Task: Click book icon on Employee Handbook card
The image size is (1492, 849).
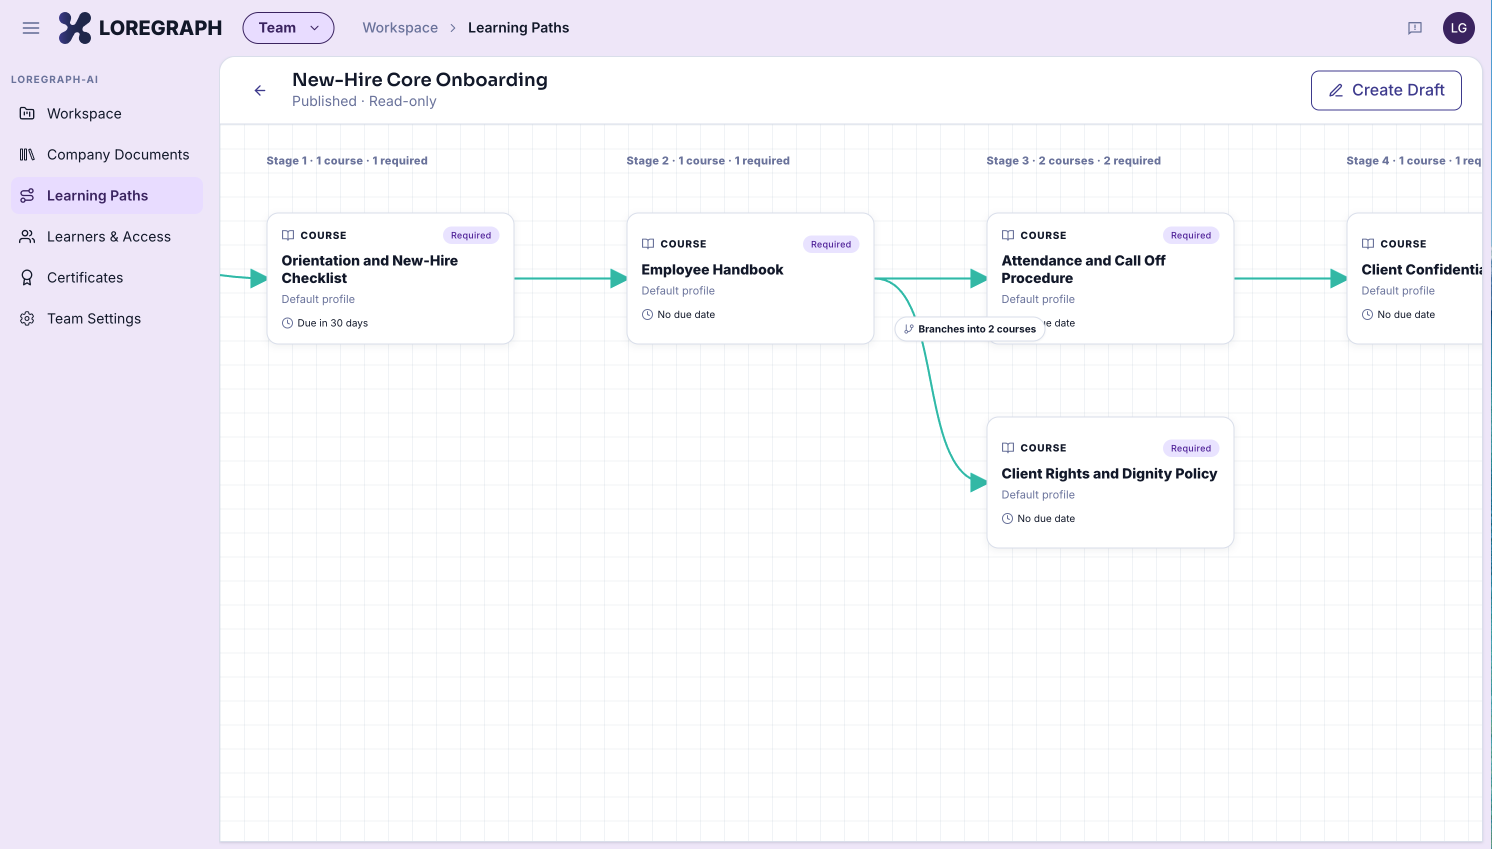Action: [648, 244]
